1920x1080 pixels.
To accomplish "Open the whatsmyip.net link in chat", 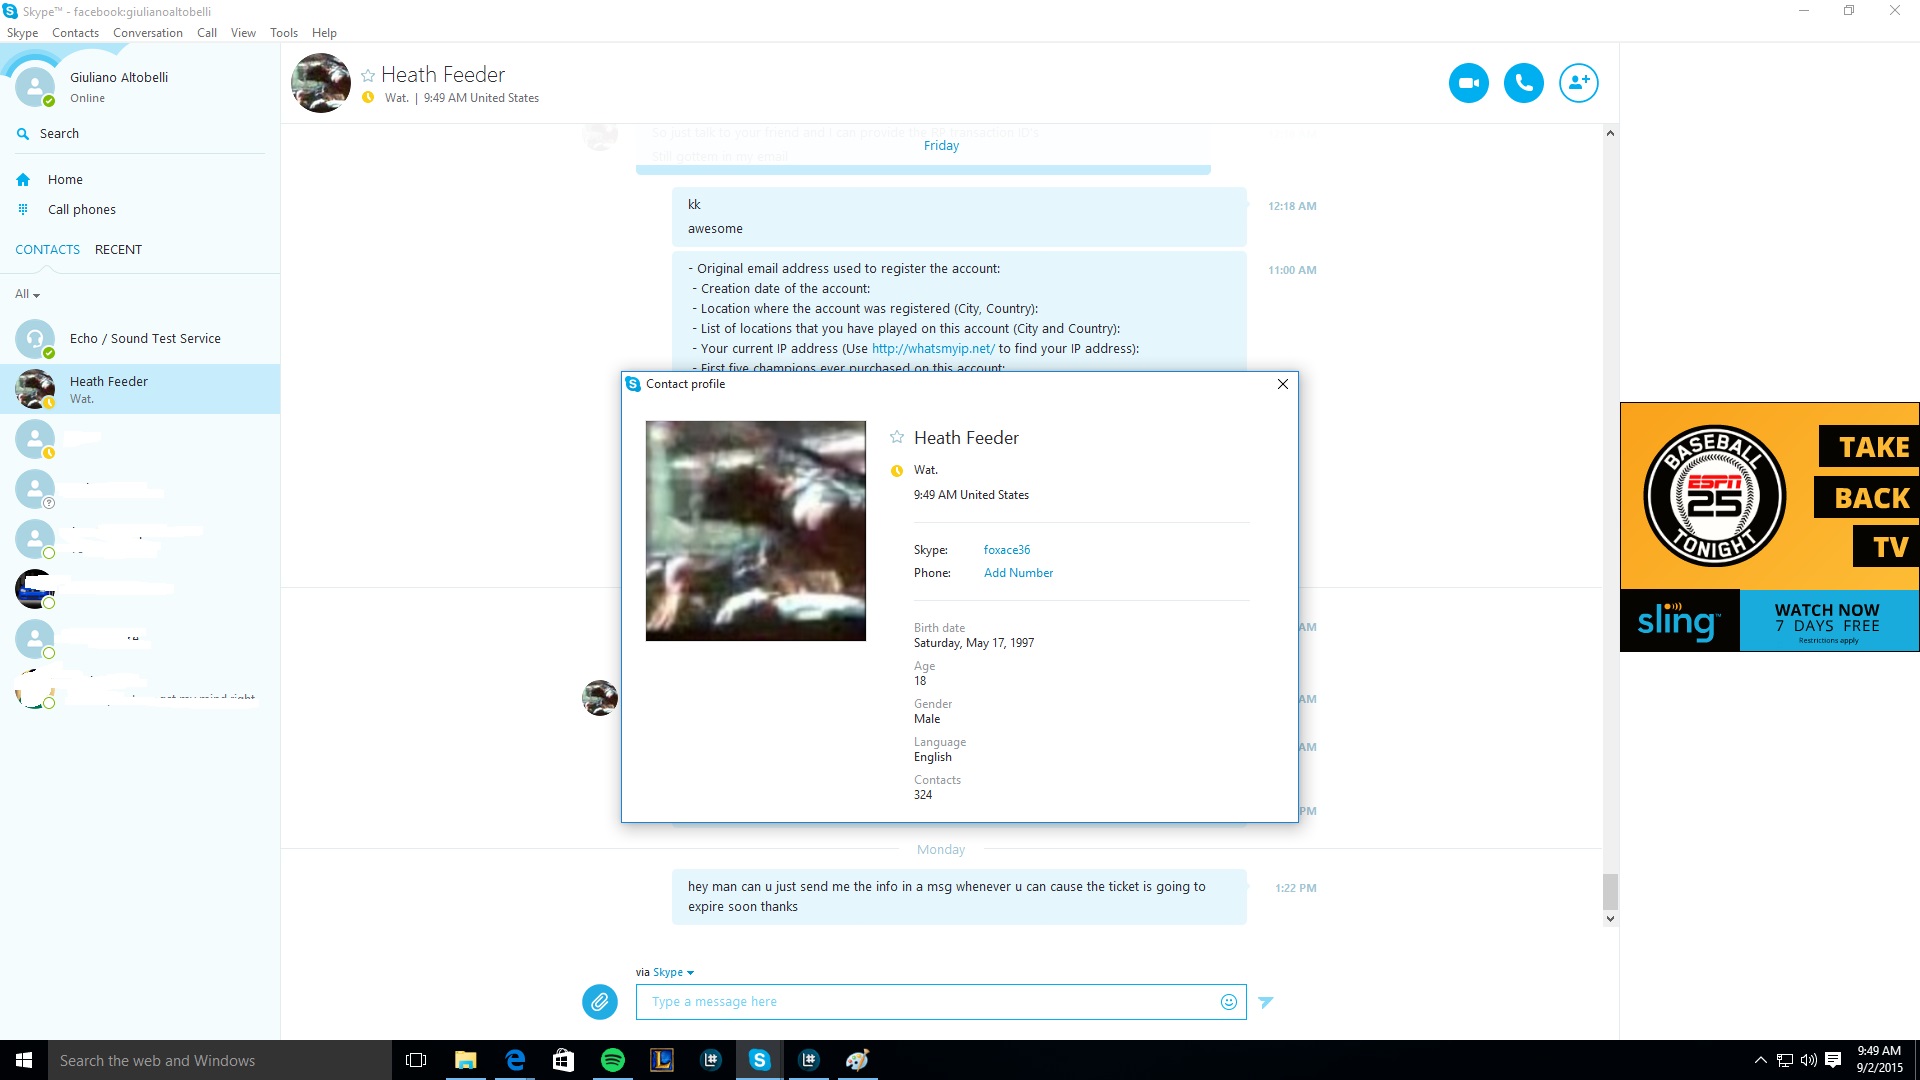I will (933, 349).
